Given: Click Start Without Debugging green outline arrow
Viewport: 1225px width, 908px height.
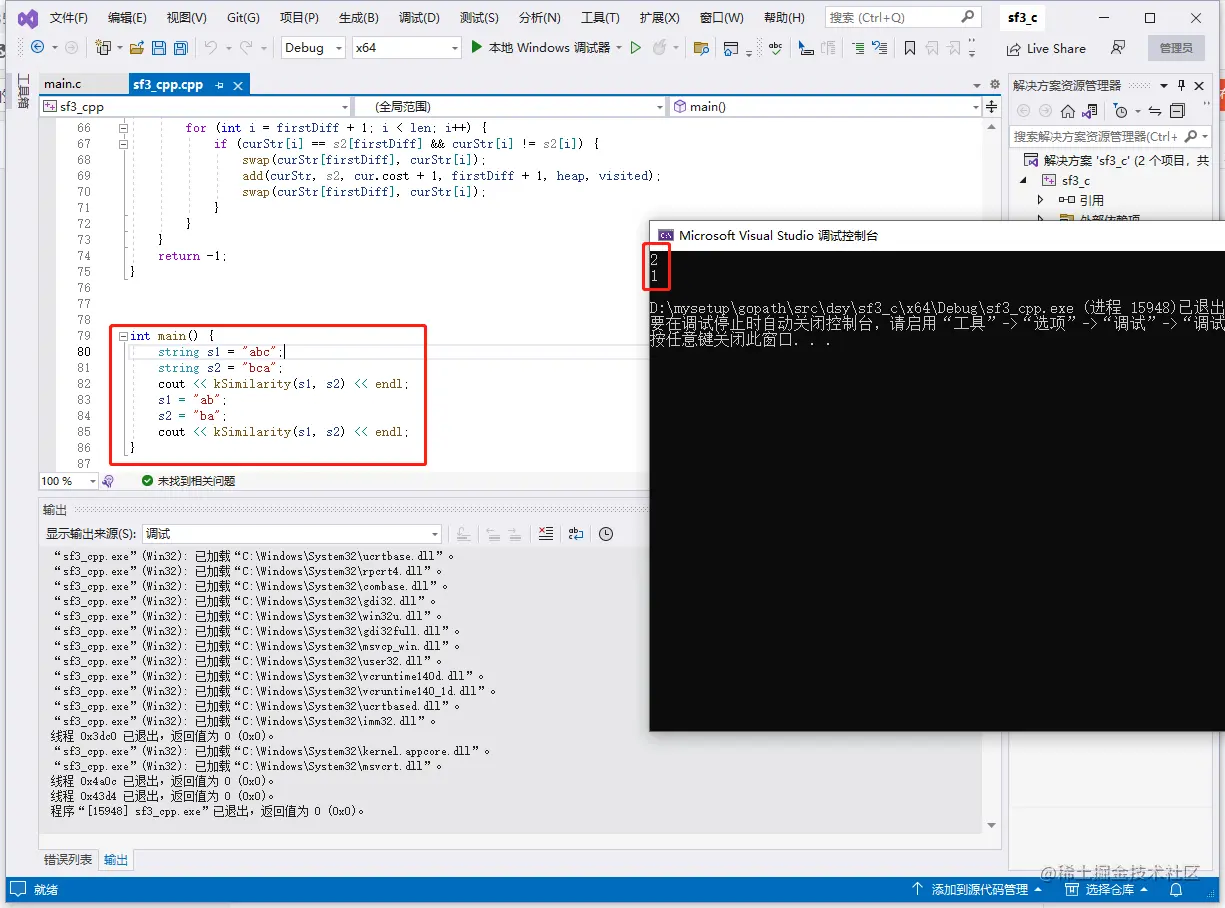Looking at the screenshot, I should 635,48.
